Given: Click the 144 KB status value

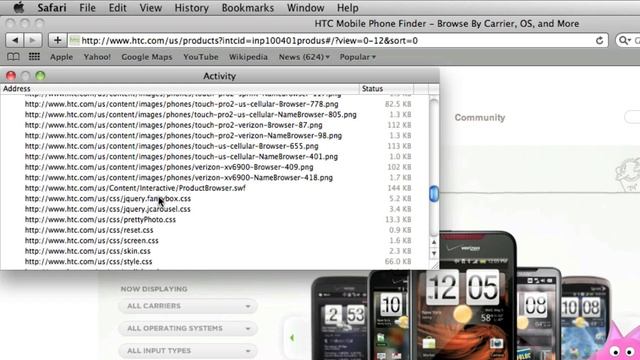Looking at the screenshot, I should point(399,188).
